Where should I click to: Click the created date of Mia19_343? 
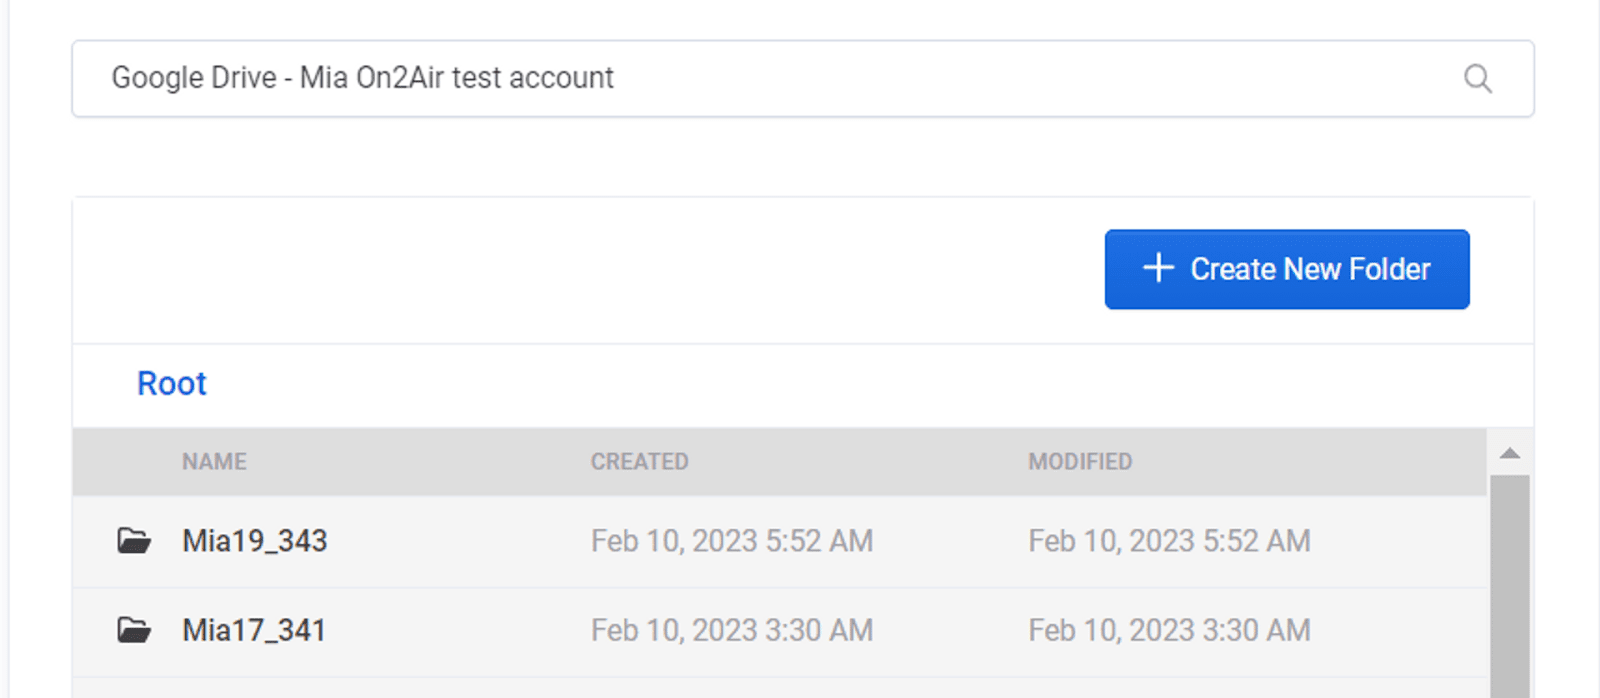coord(731,541)
